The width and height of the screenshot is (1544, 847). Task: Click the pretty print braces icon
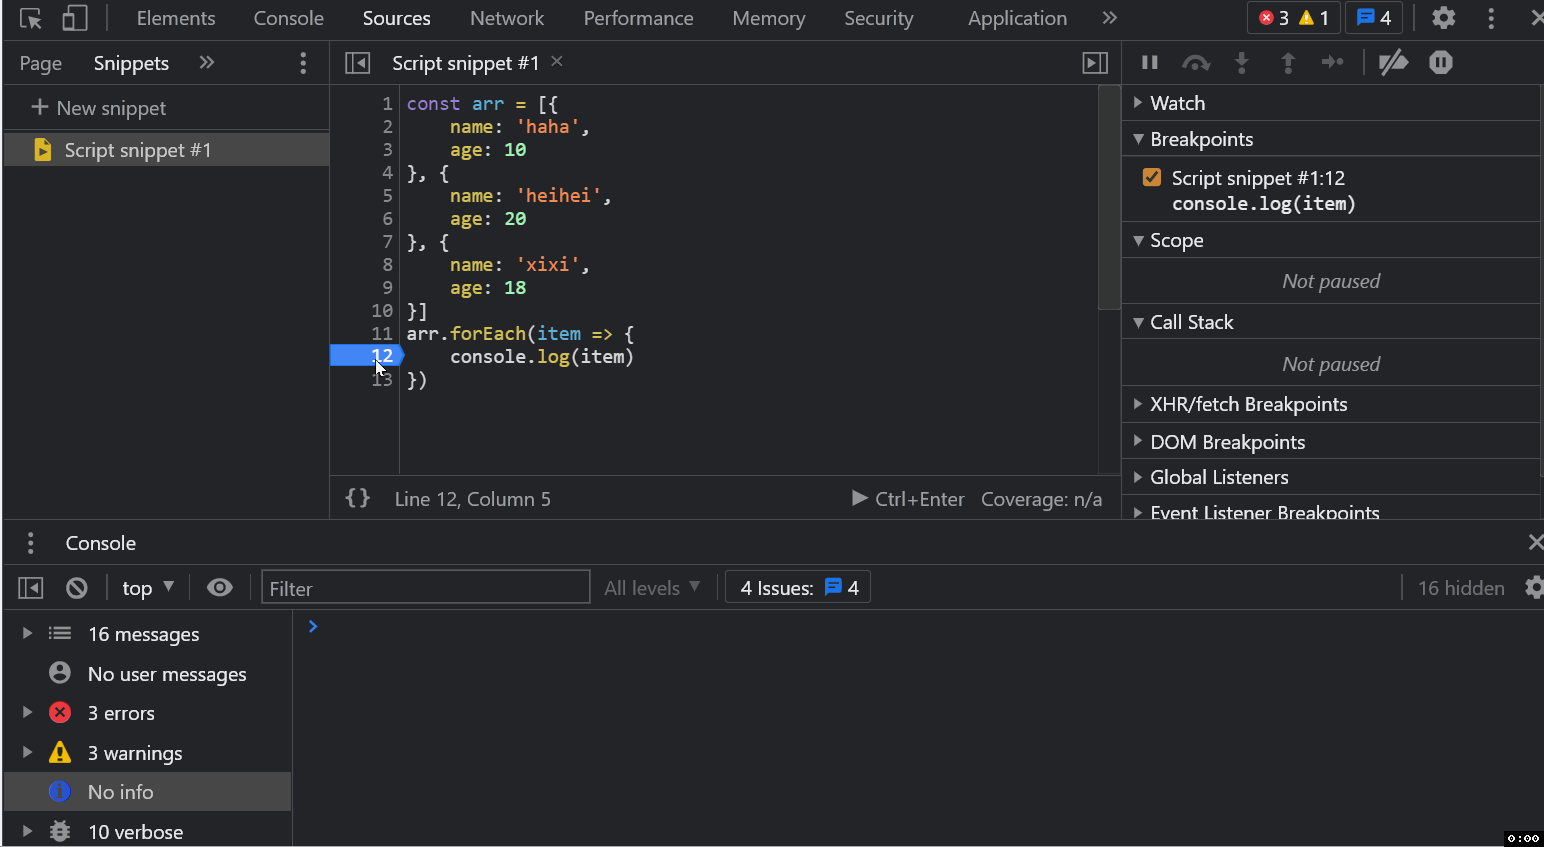(358, 498)
